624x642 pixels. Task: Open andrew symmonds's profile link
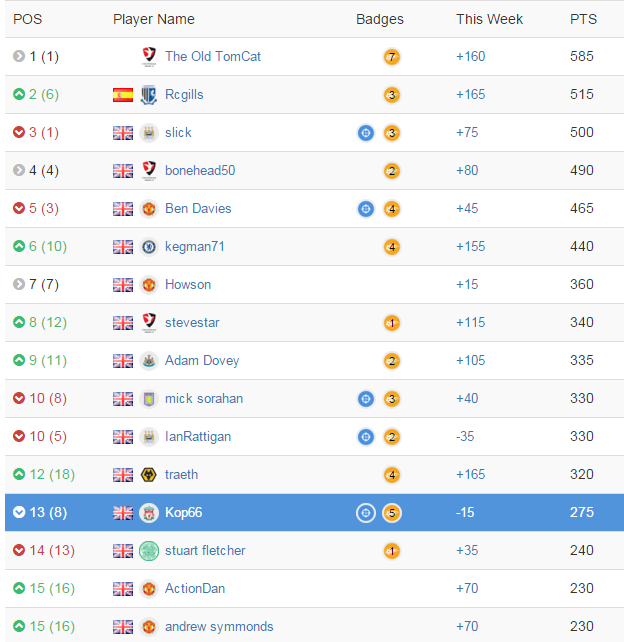[x=219, y=626]
